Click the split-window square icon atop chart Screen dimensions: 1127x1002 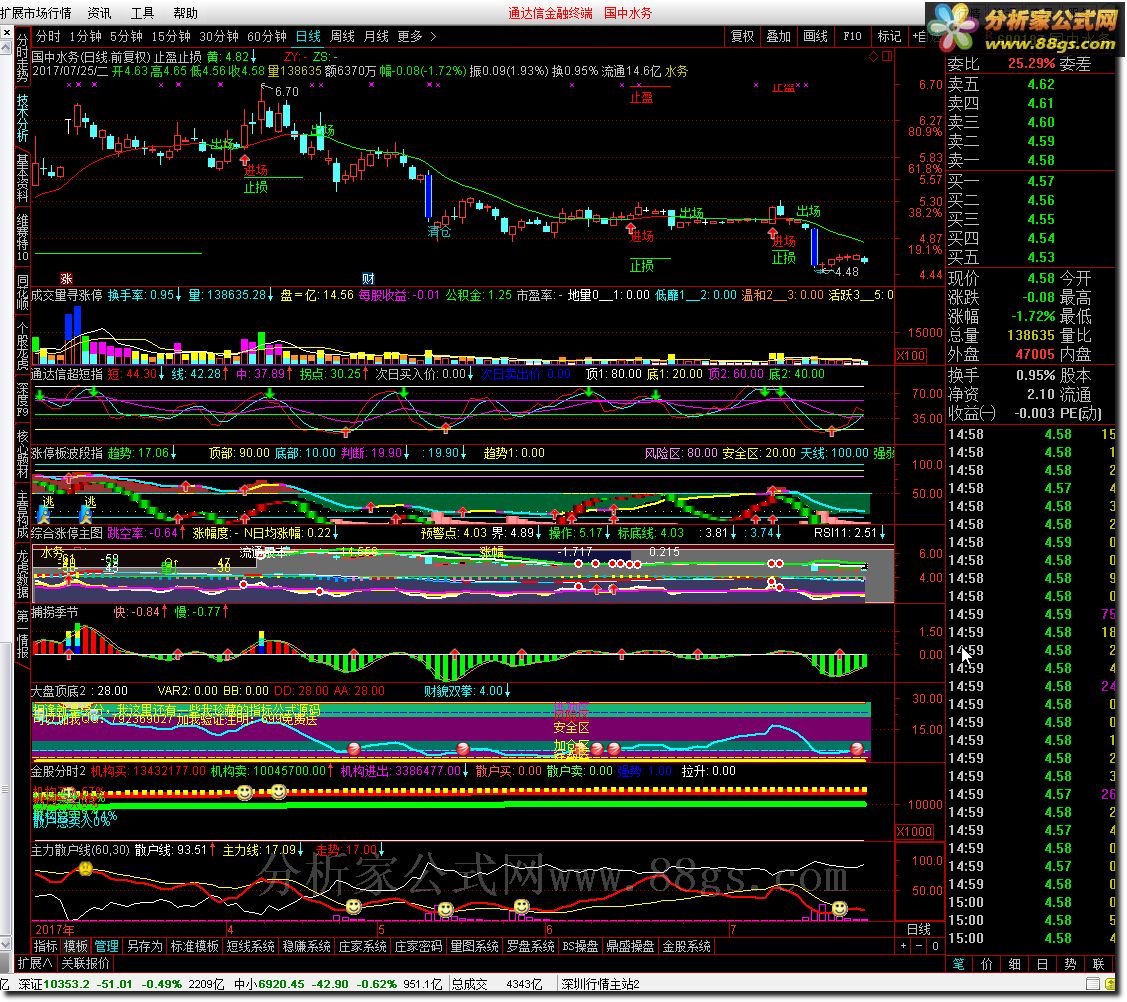coord(886,56)
